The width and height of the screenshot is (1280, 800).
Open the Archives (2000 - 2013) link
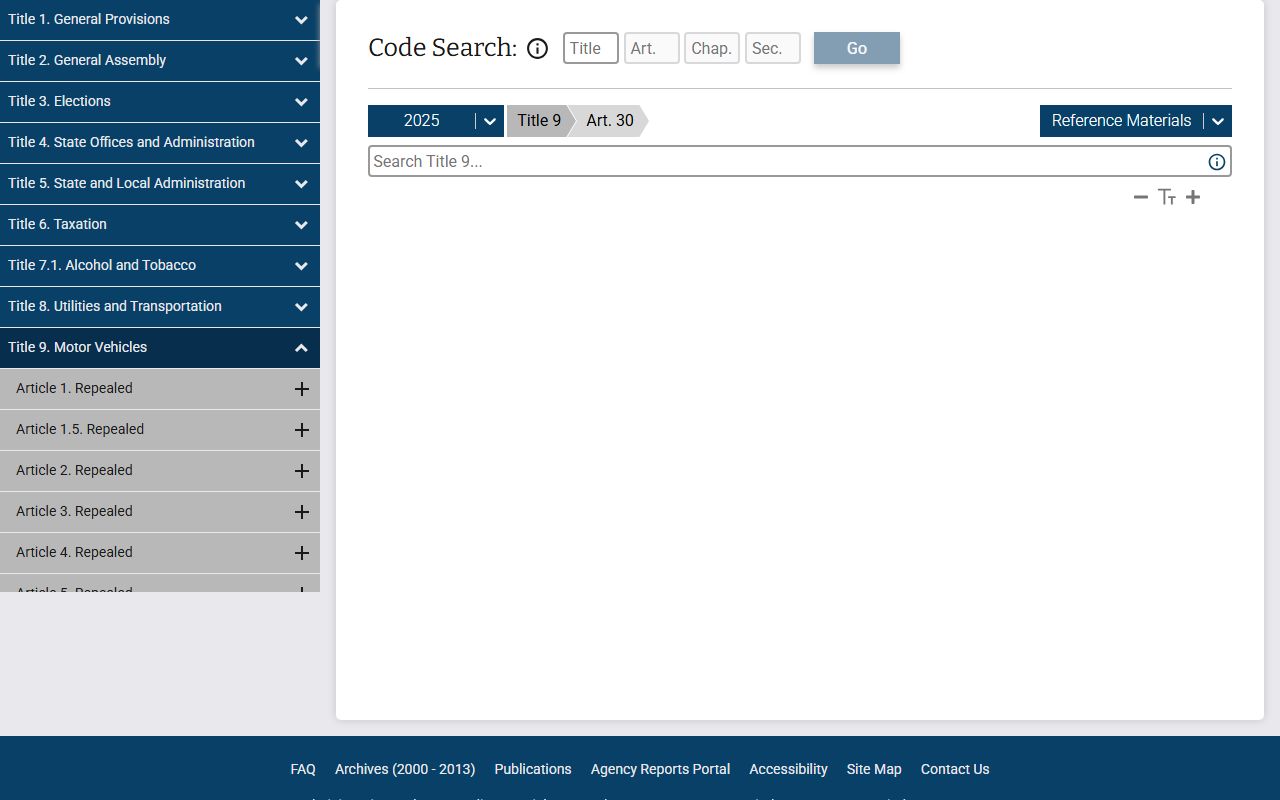pos(405,769)
